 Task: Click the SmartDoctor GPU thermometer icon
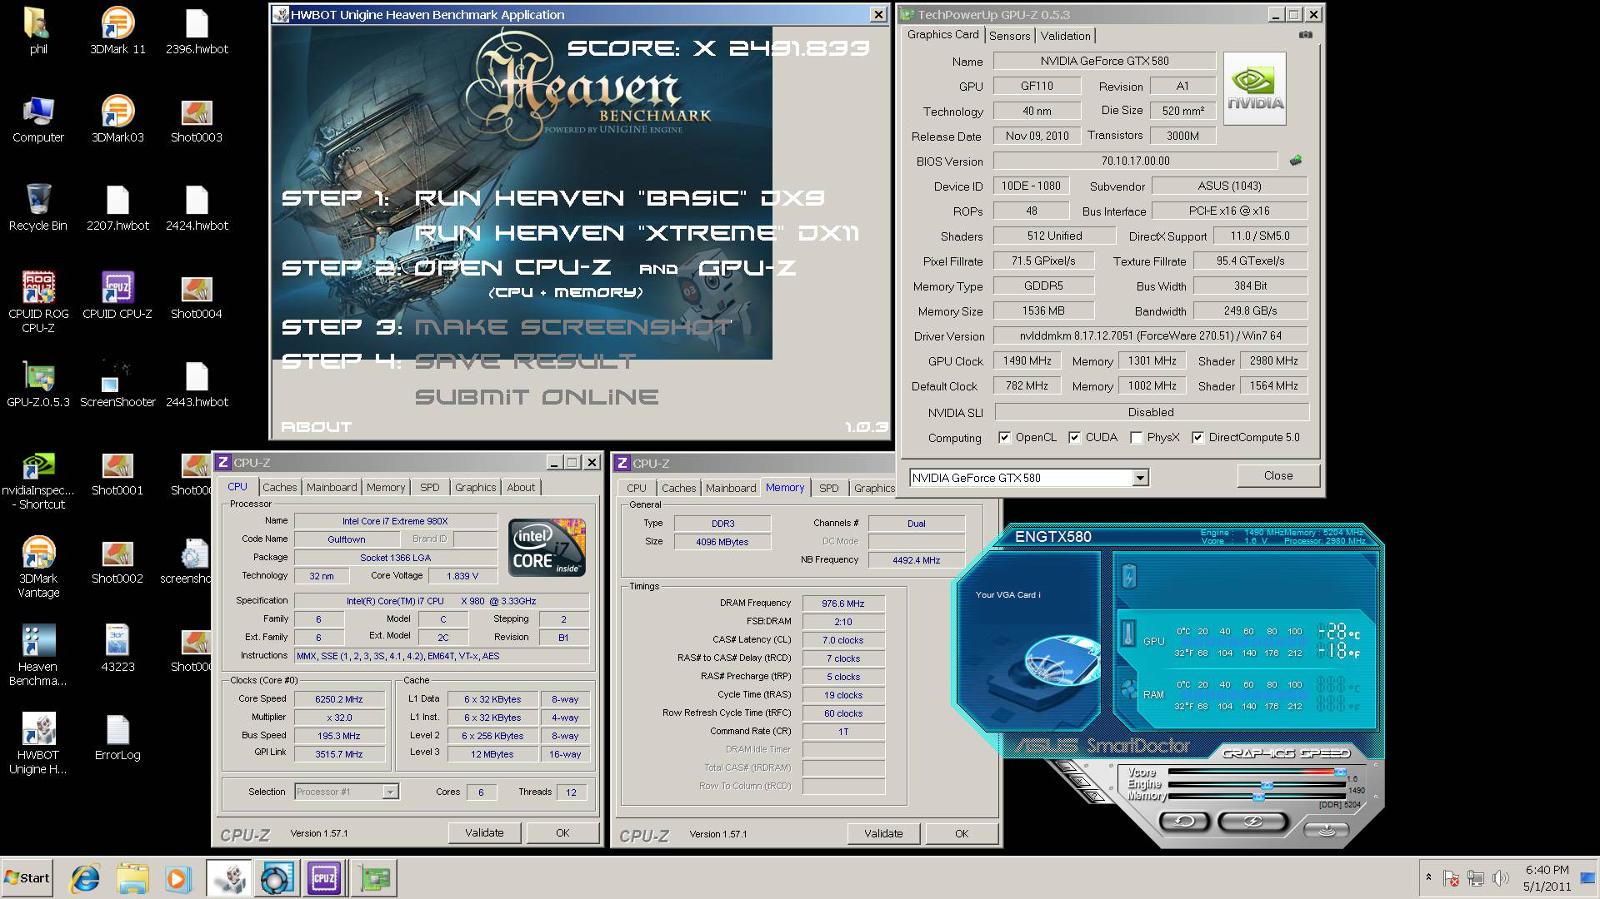click(1128, 633)
